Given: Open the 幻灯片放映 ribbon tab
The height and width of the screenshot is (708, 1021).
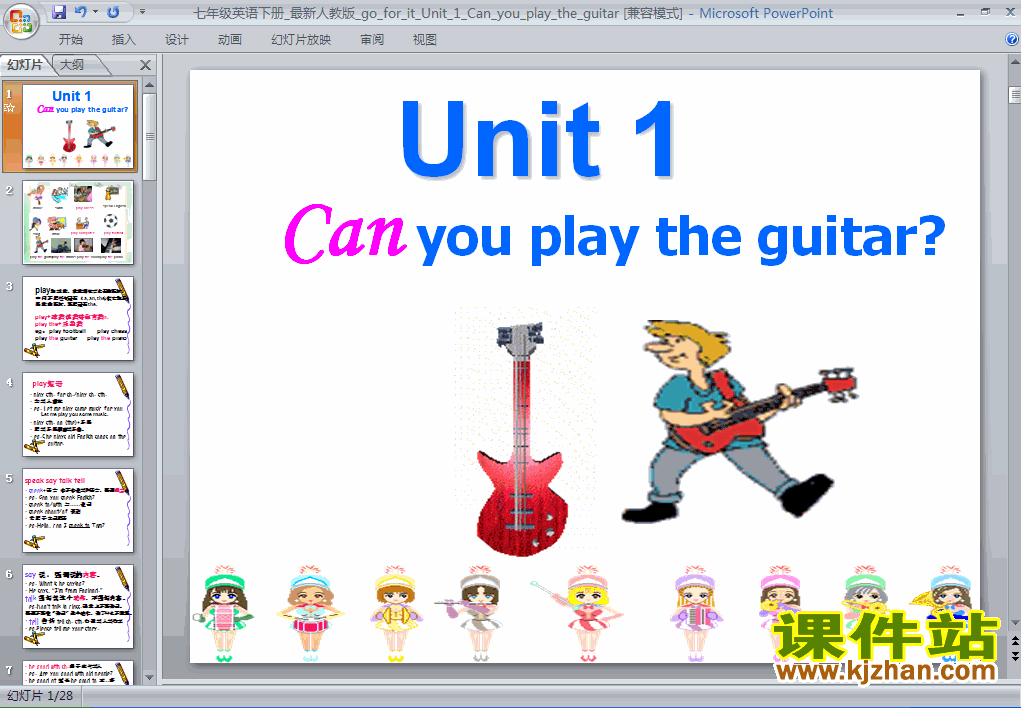Looking at the screenshot, I should (x=301, y=40).
